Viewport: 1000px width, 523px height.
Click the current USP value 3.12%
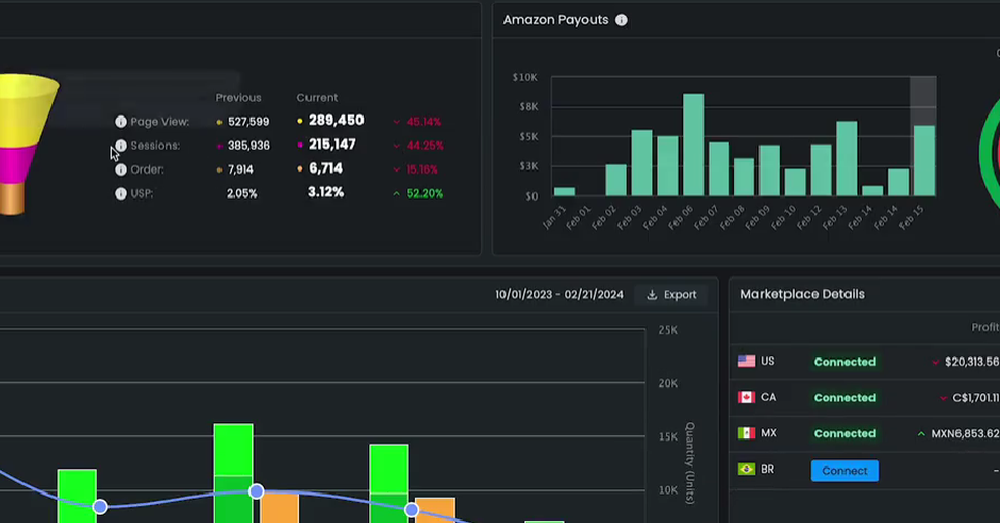tap(326, 192)
